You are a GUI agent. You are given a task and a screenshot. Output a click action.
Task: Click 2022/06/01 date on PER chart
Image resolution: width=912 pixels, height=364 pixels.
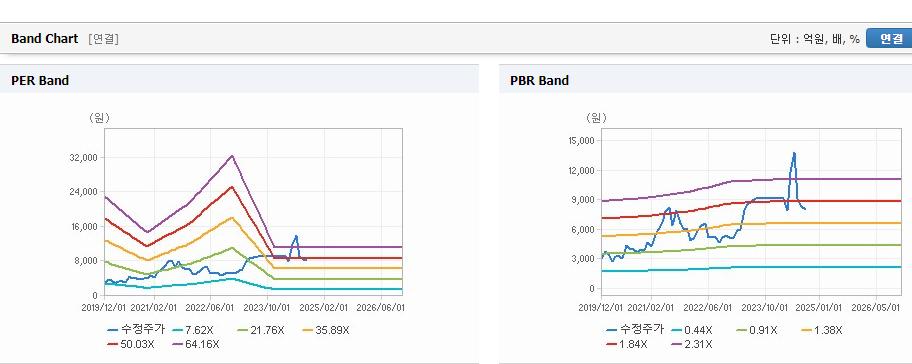[x=210, y=307]
